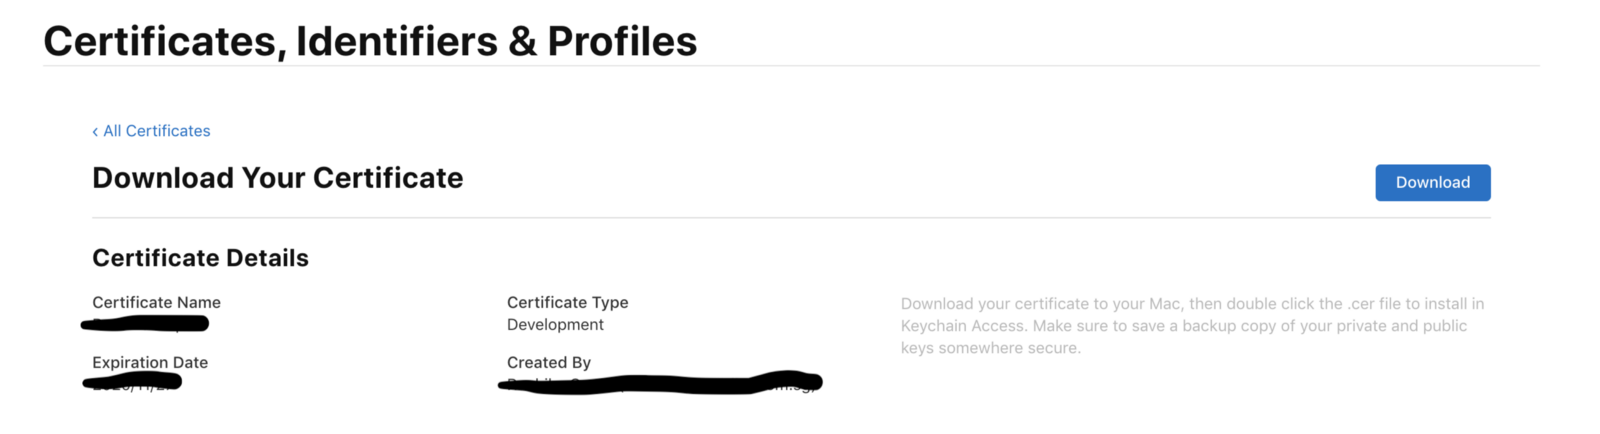Click the Download Your Certificate heading
Viewport: 1600px width, 434px height.
[277, 178]
